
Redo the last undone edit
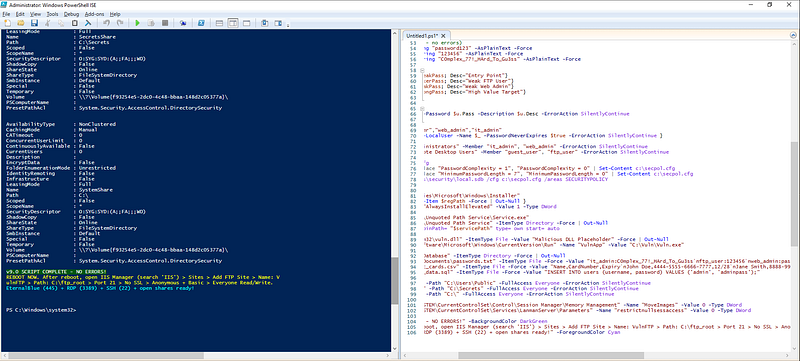pyautogui.click(x=120, y=23)
